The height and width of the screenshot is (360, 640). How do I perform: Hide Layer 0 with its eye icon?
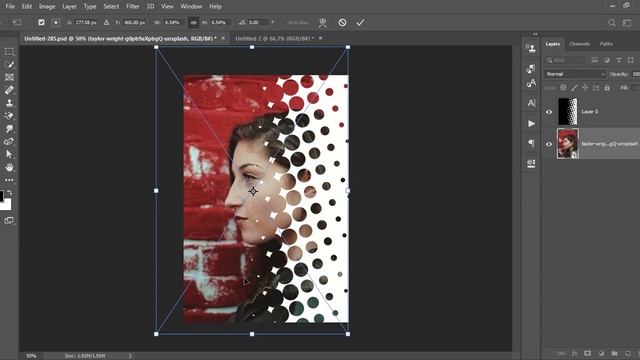549,112
